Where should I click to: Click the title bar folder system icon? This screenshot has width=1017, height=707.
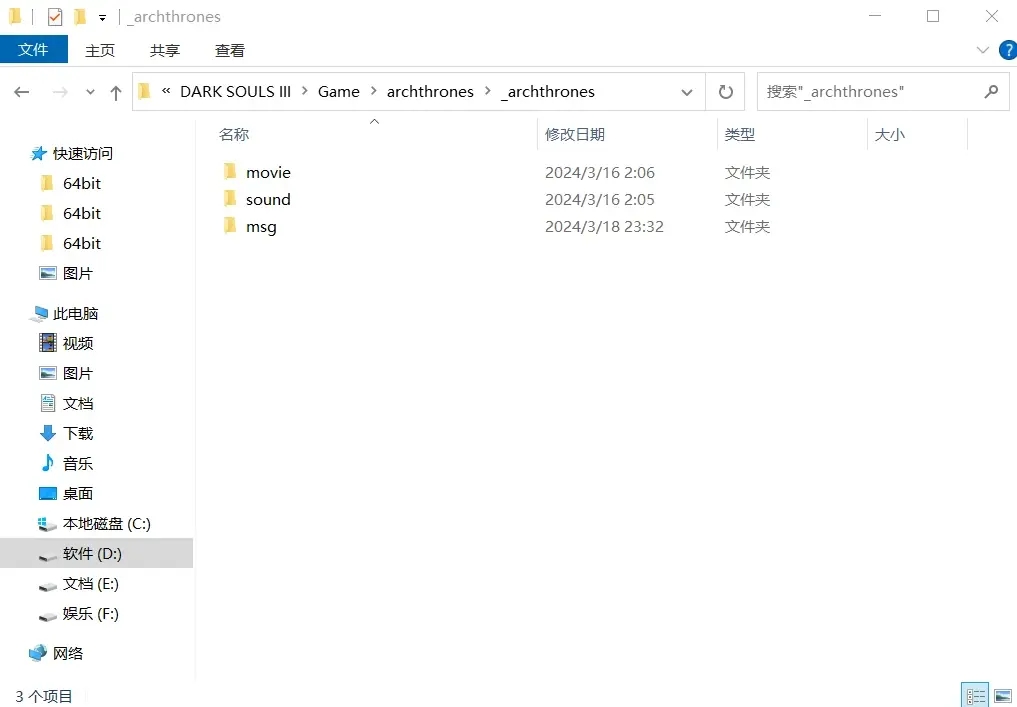(x=15, y=17)
